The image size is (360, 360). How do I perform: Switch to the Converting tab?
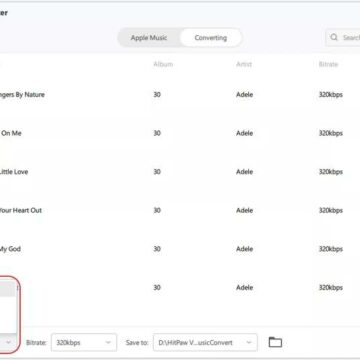point(211,38)
